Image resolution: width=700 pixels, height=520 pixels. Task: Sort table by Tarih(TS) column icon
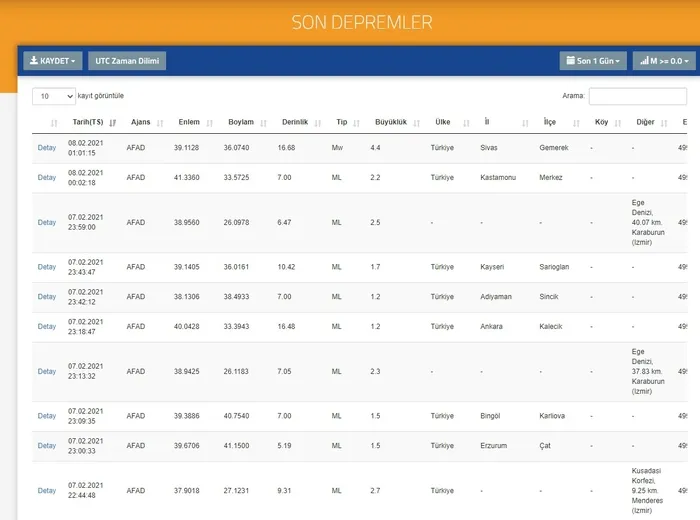pos(113,123)
